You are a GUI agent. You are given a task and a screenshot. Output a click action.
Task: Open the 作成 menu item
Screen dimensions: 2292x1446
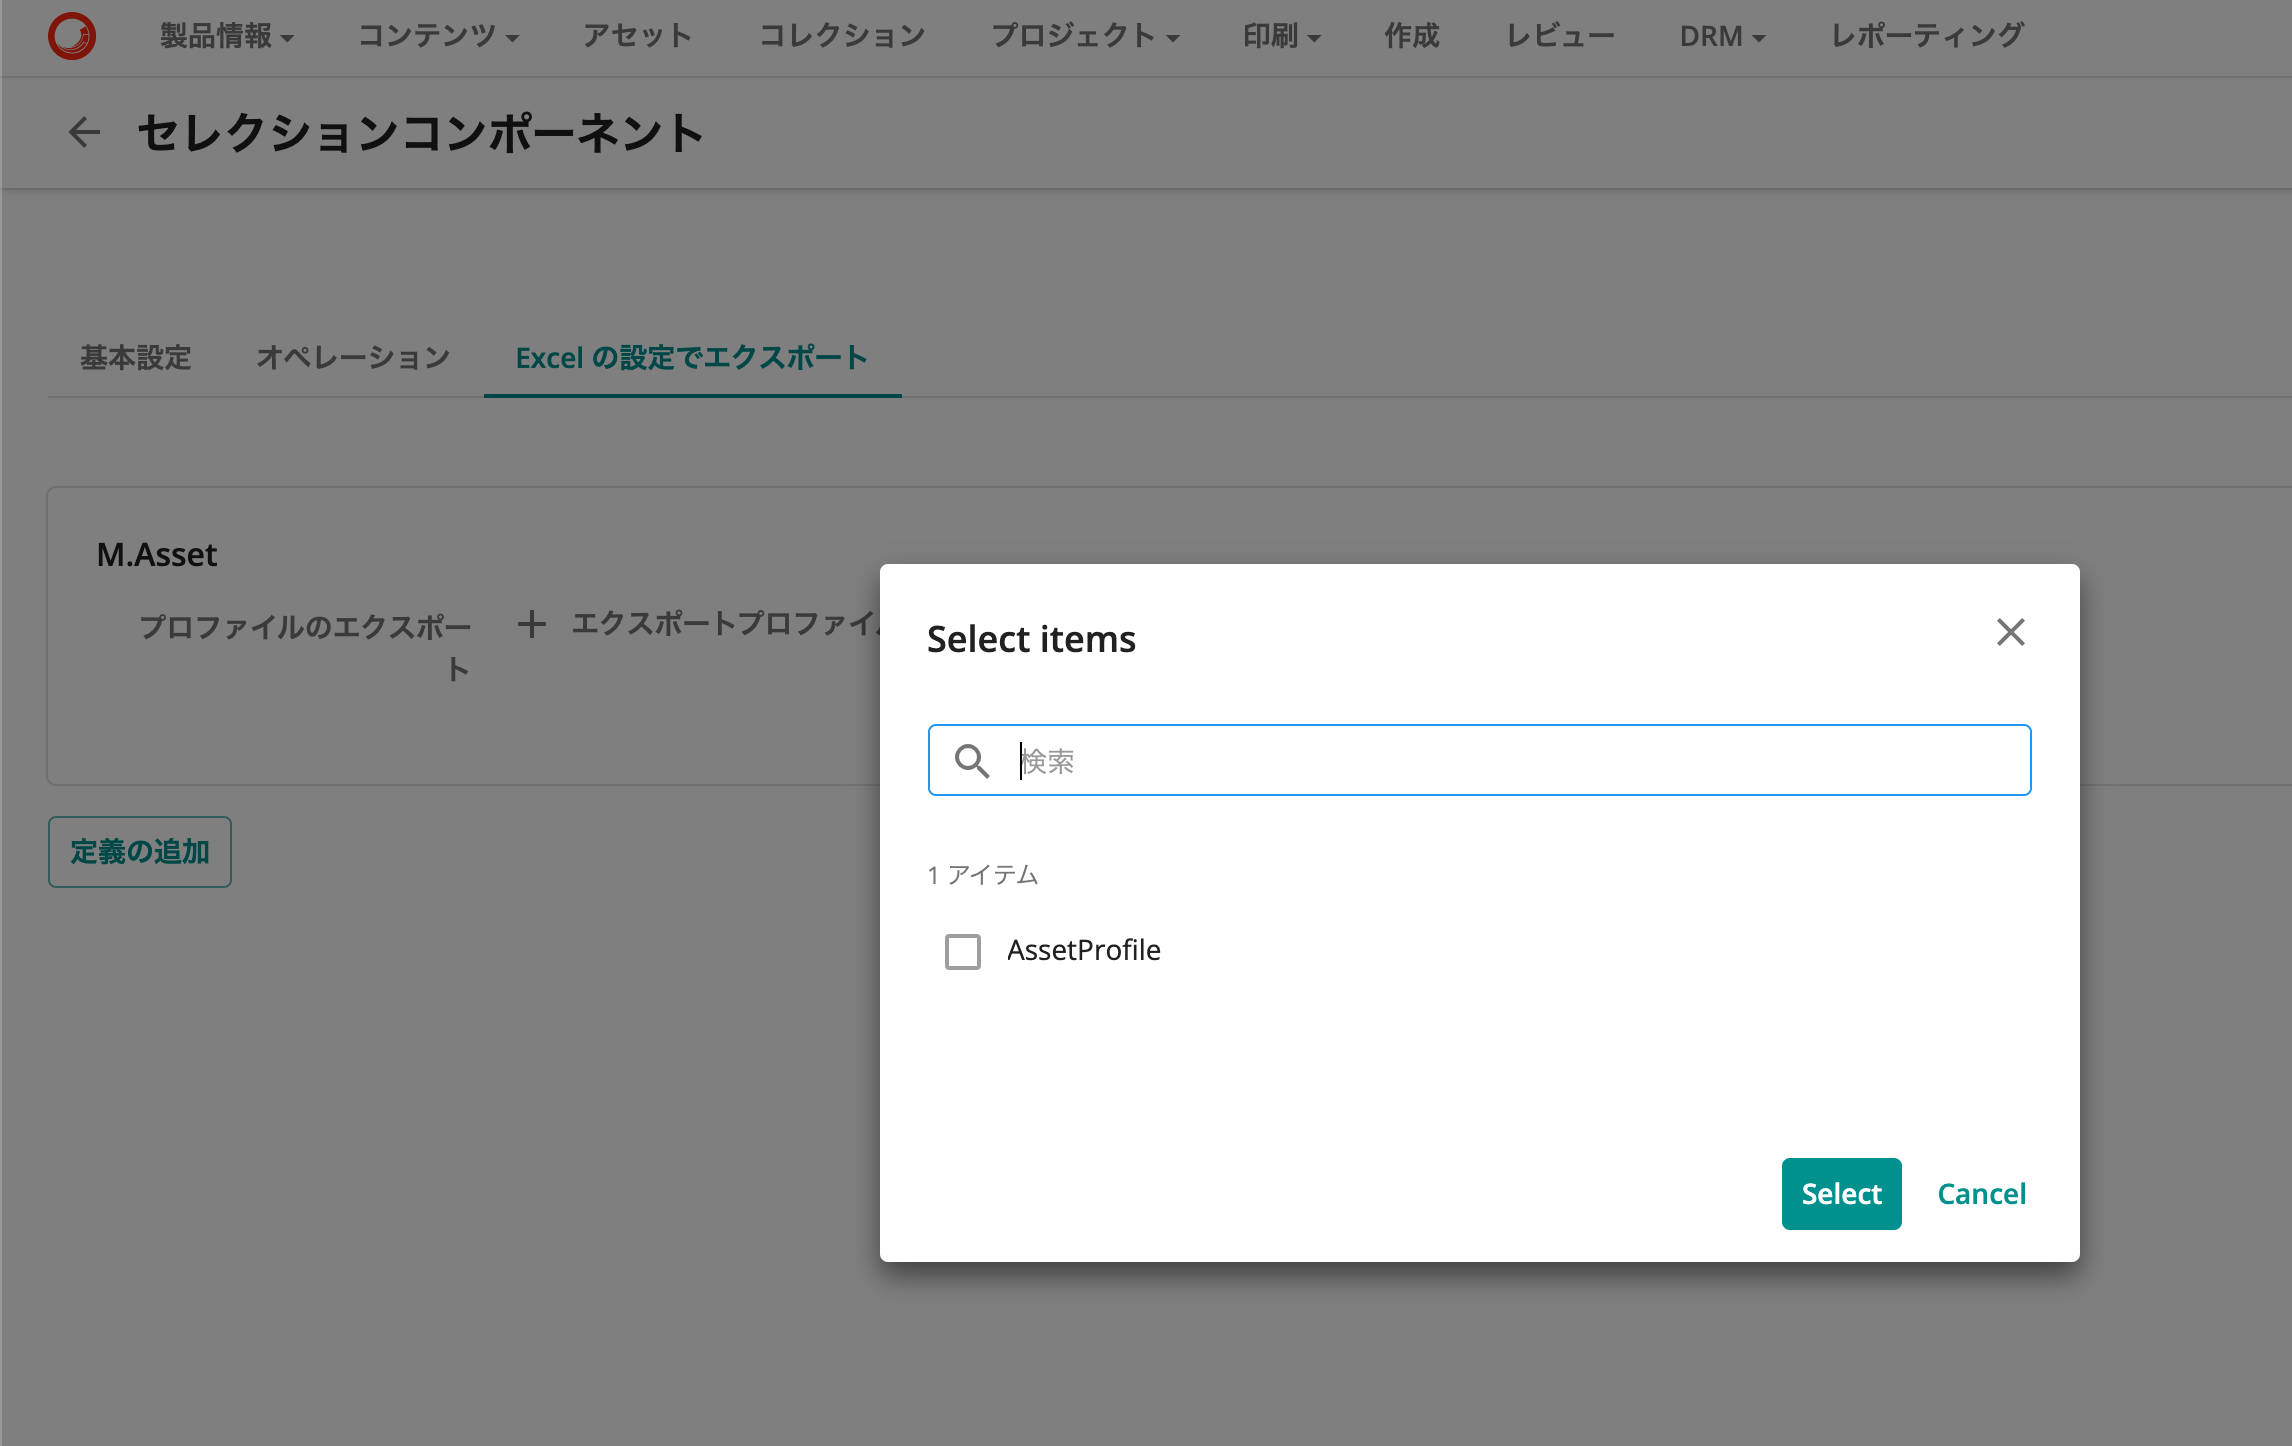click(1411, 36)
